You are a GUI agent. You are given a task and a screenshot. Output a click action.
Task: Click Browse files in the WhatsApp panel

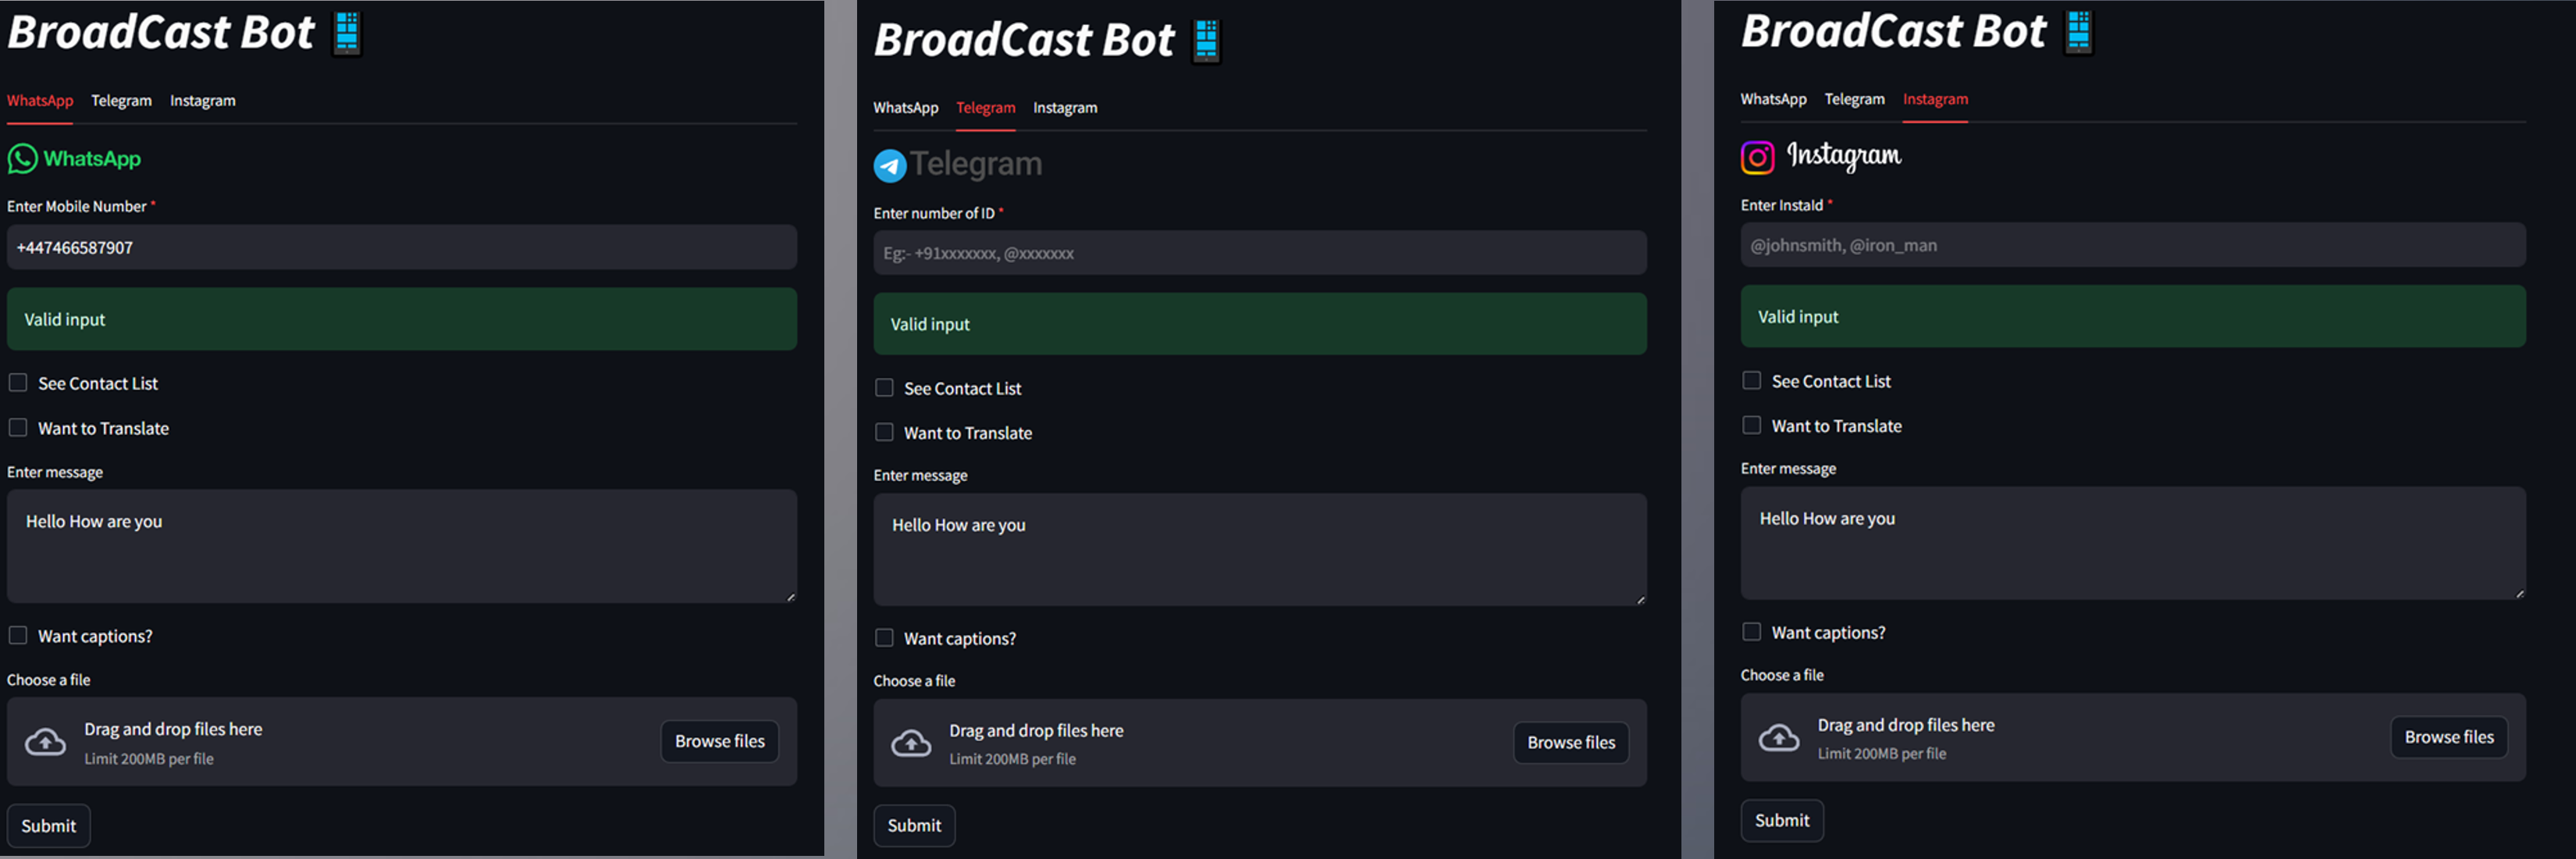[x=720, y=741]
